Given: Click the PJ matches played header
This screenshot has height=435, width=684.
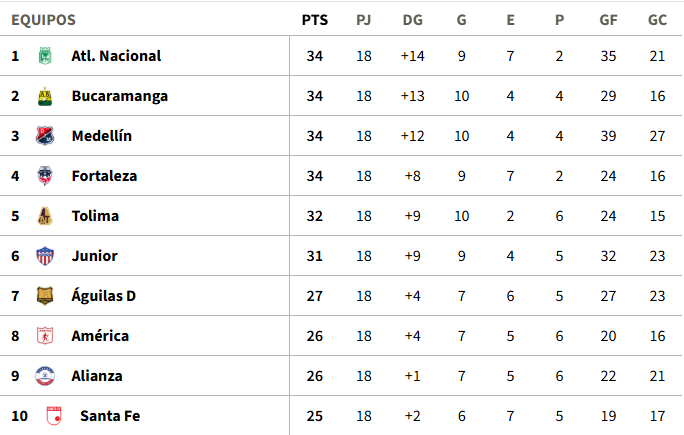Looking at the screenshot, I should click(364, 19).
